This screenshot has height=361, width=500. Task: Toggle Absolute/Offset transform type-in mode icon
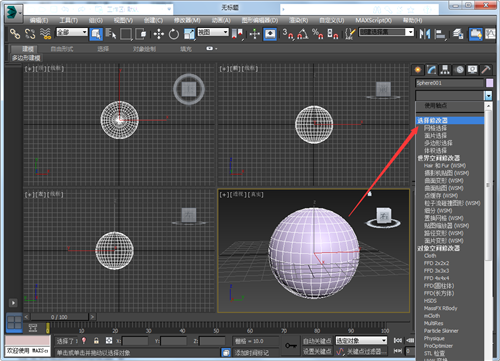click(x=109, y=341)
